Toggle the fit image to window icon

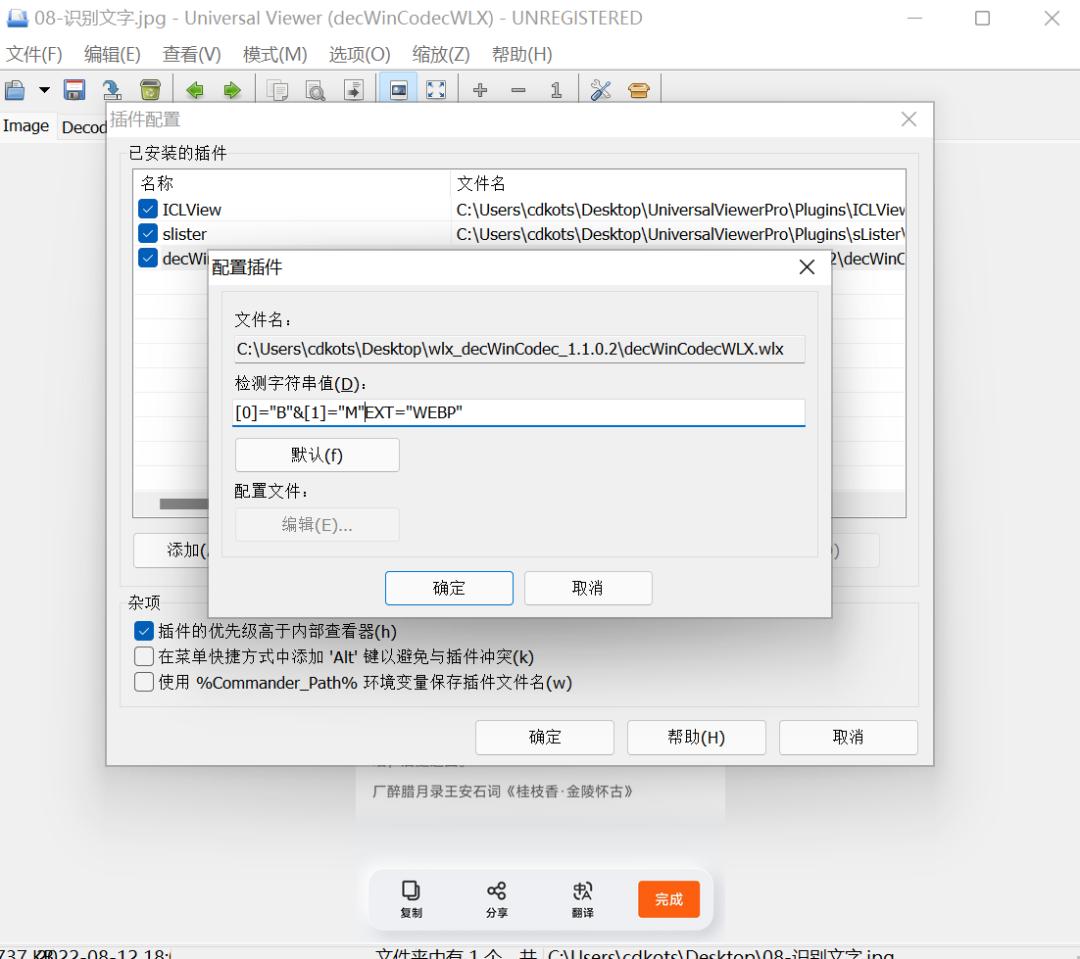398,90
